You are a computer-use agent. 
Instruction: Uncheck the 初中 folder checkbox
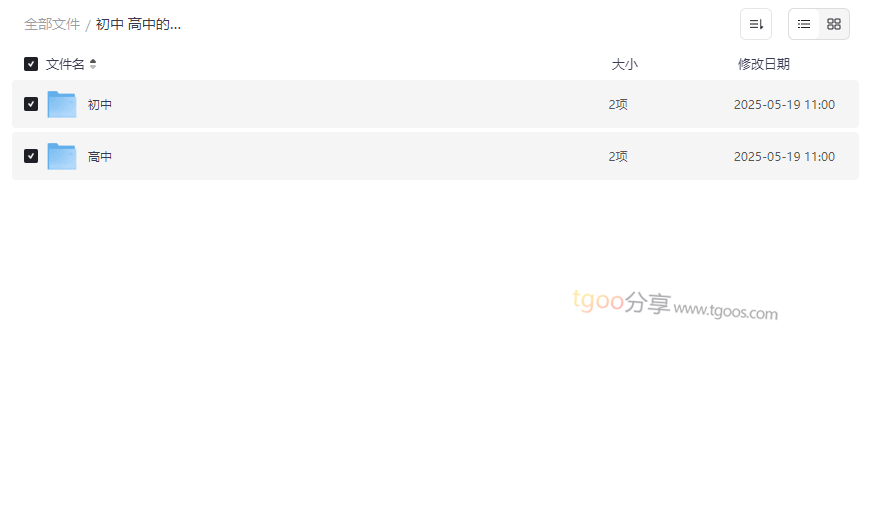(31, 104)
